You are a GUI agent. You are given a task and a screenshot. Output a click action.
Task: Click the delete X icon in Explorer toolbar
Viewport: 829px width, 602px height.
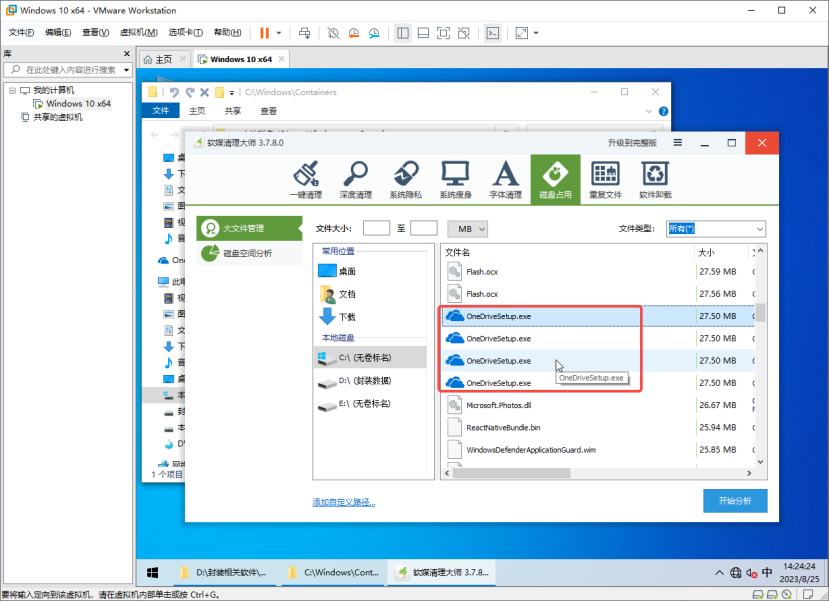point(205,92)
